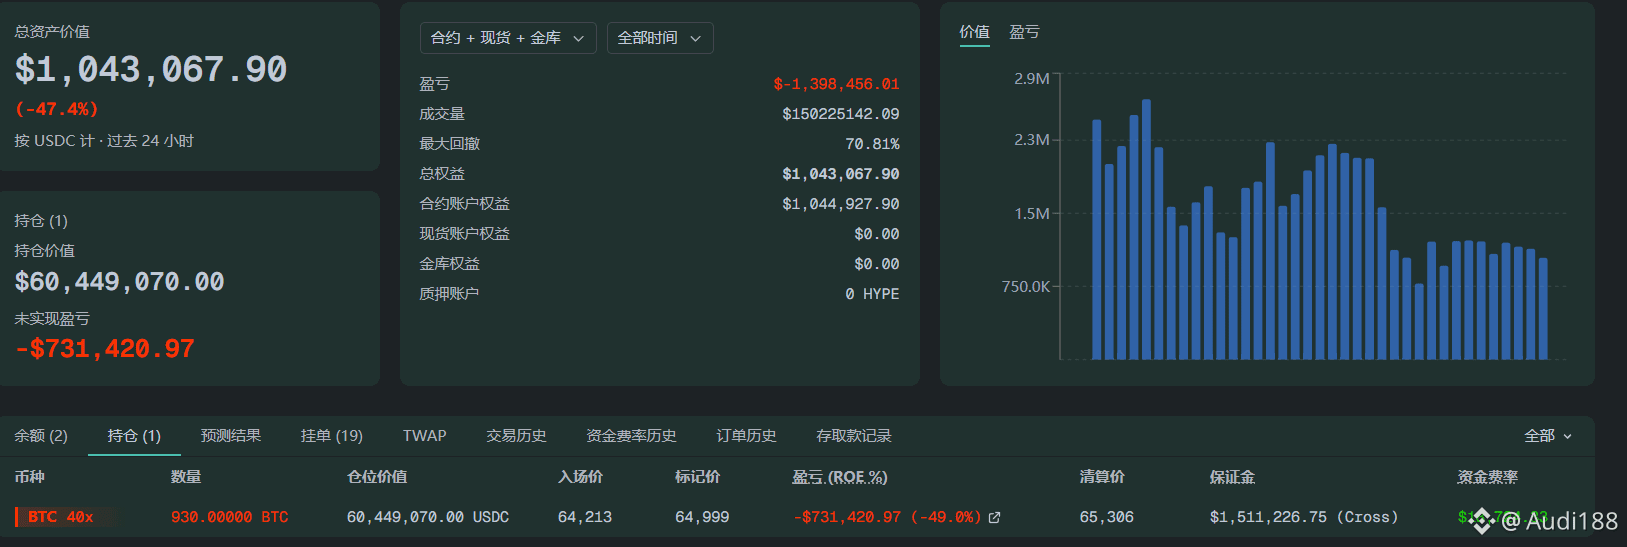Viewport: 1627px width, 547px height.
Task: Click the 币种 column header
Action: (x=29, y=477)
